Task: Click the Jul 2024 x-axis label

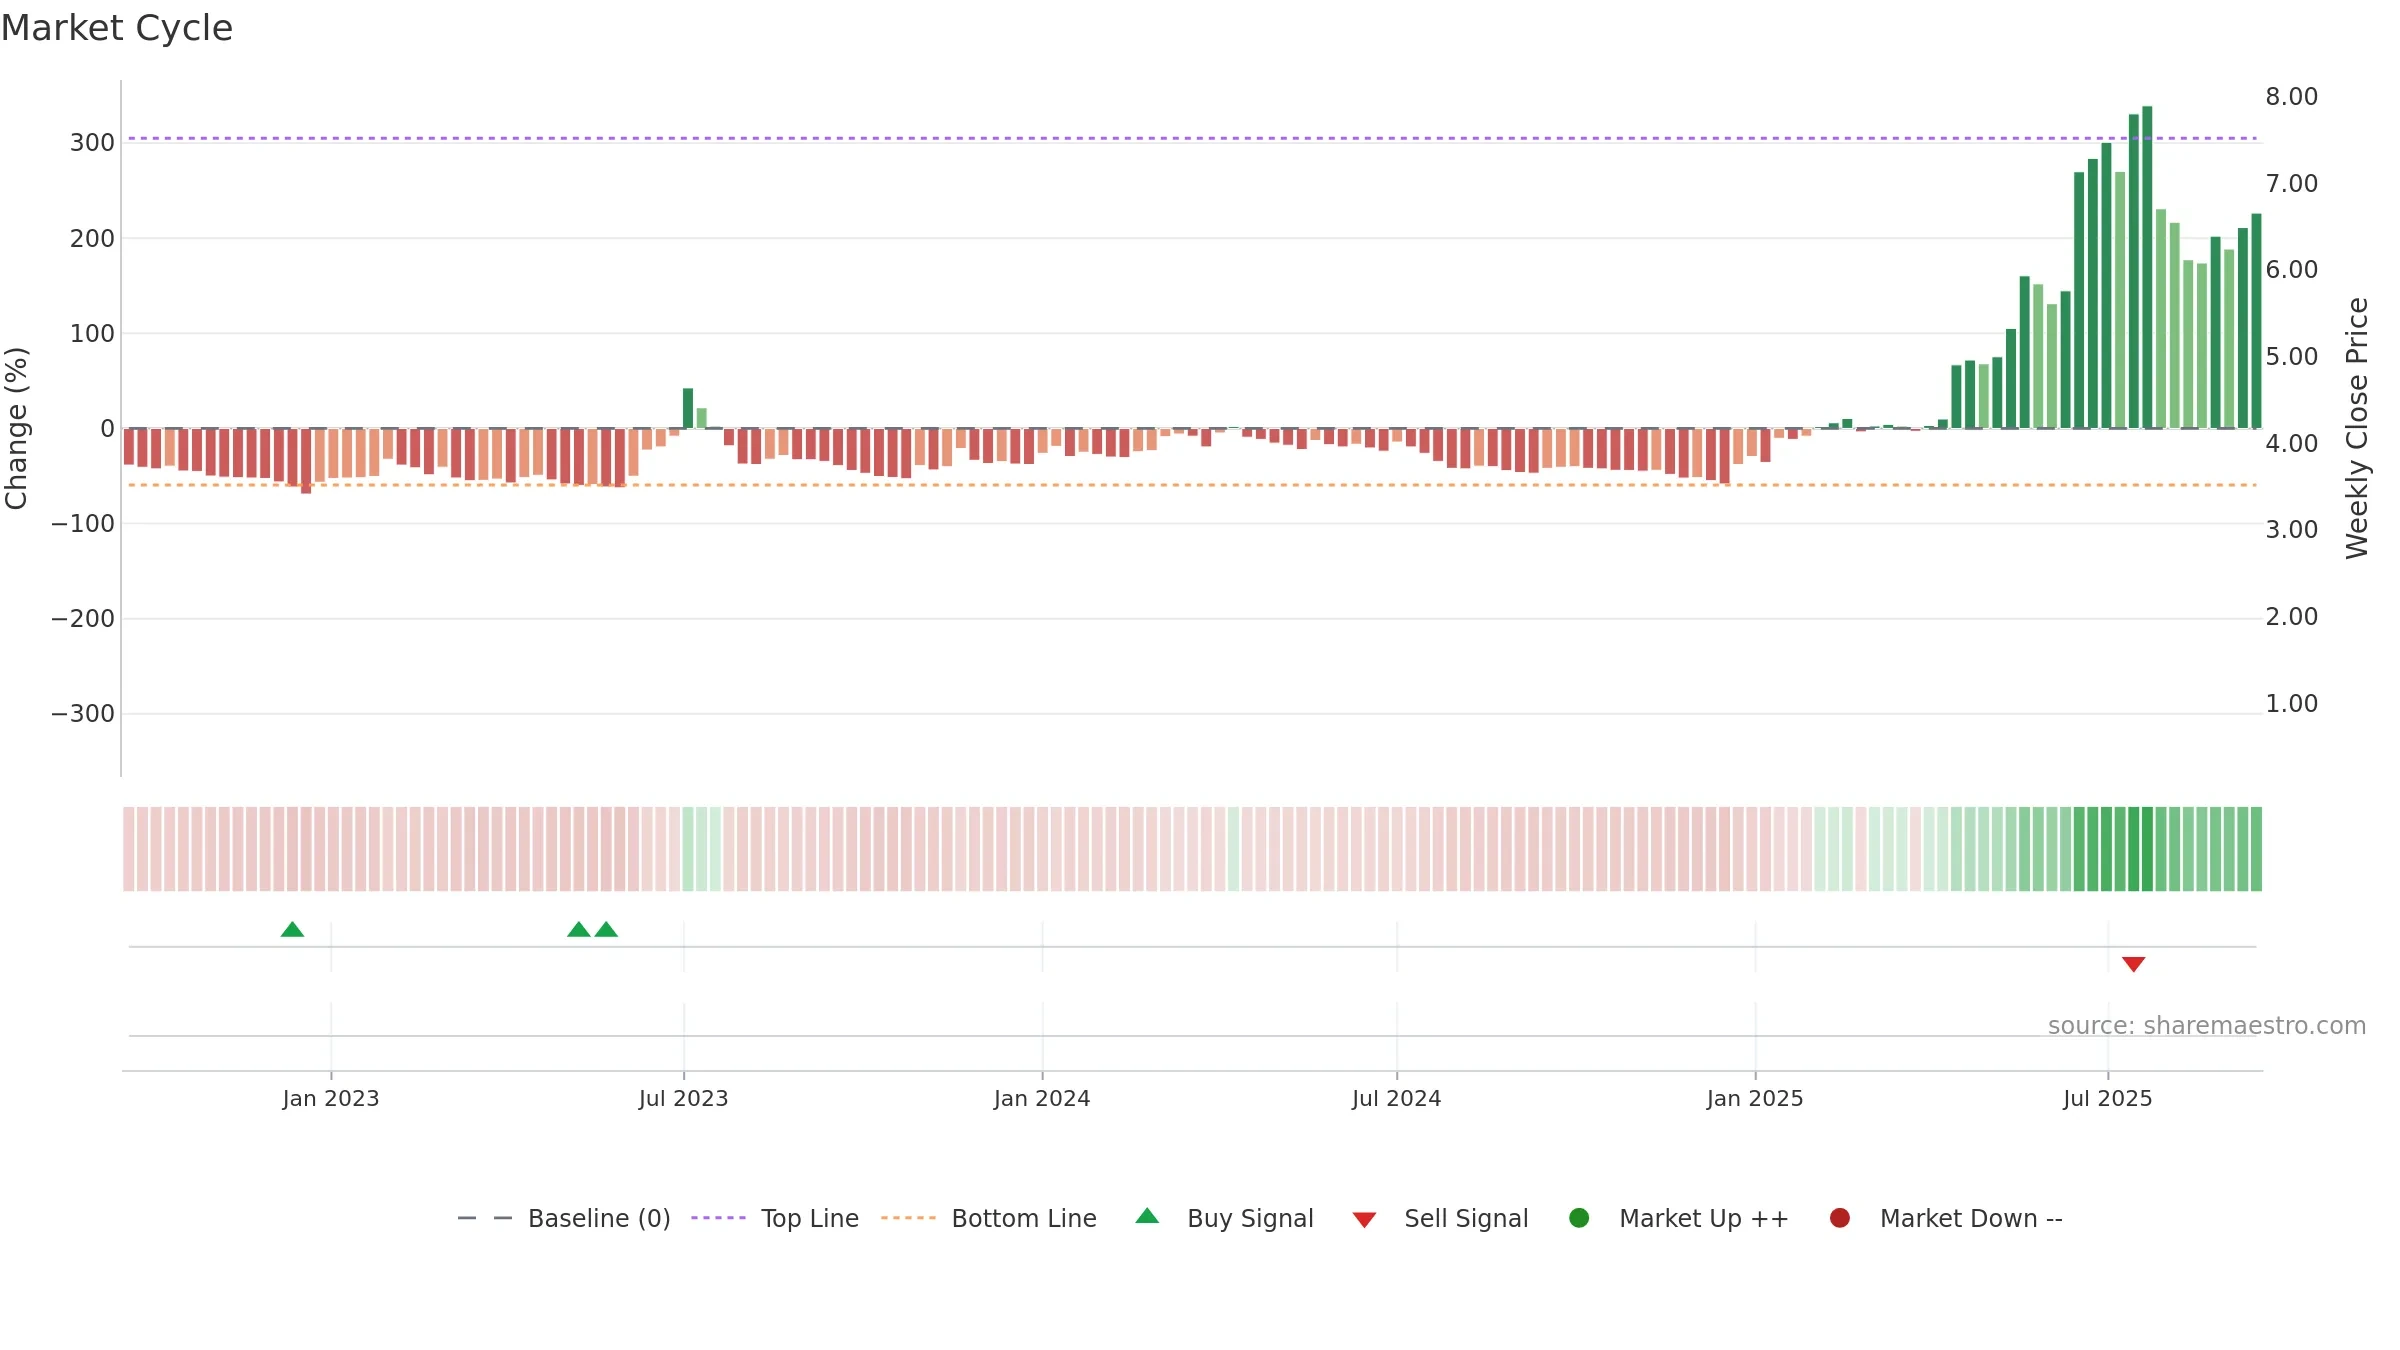Action: [1397, 1099]
